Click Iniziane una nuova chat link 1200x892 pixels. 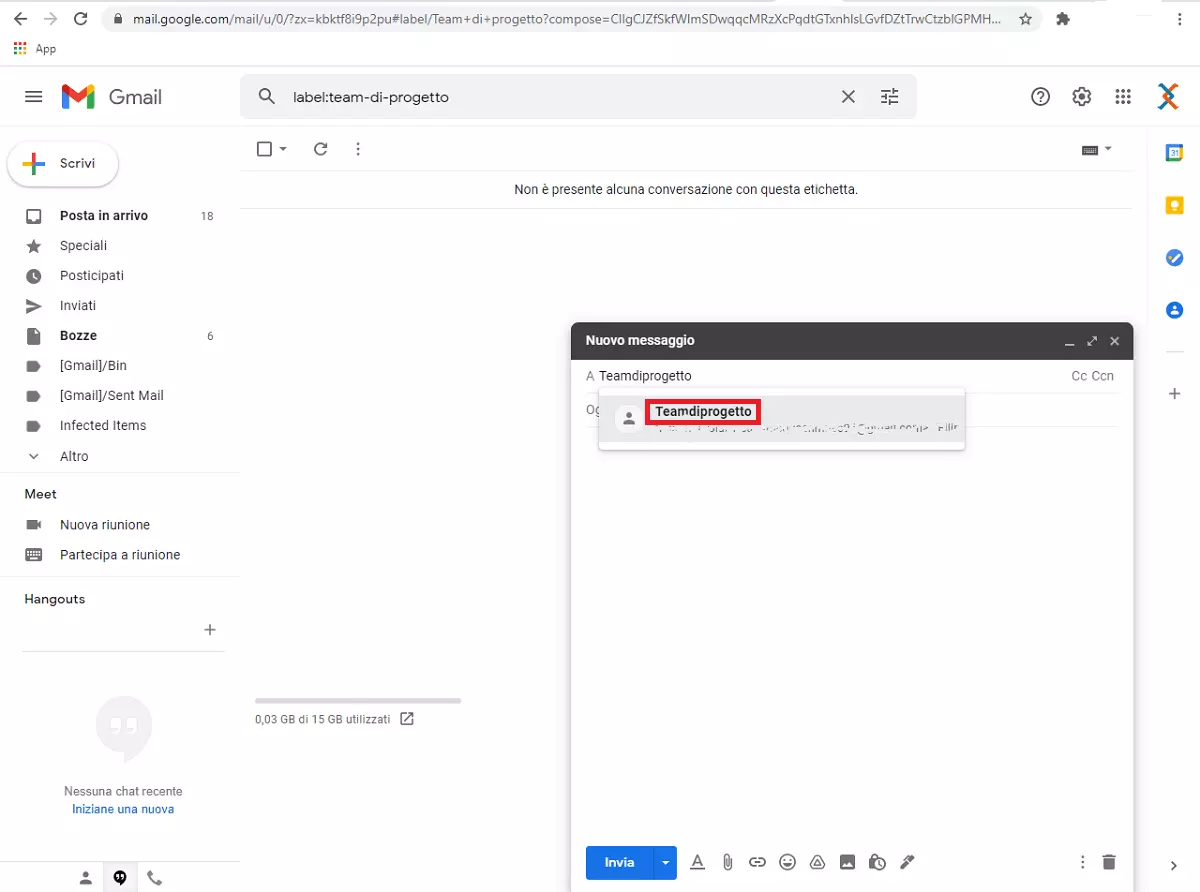[x=123, y=809]
